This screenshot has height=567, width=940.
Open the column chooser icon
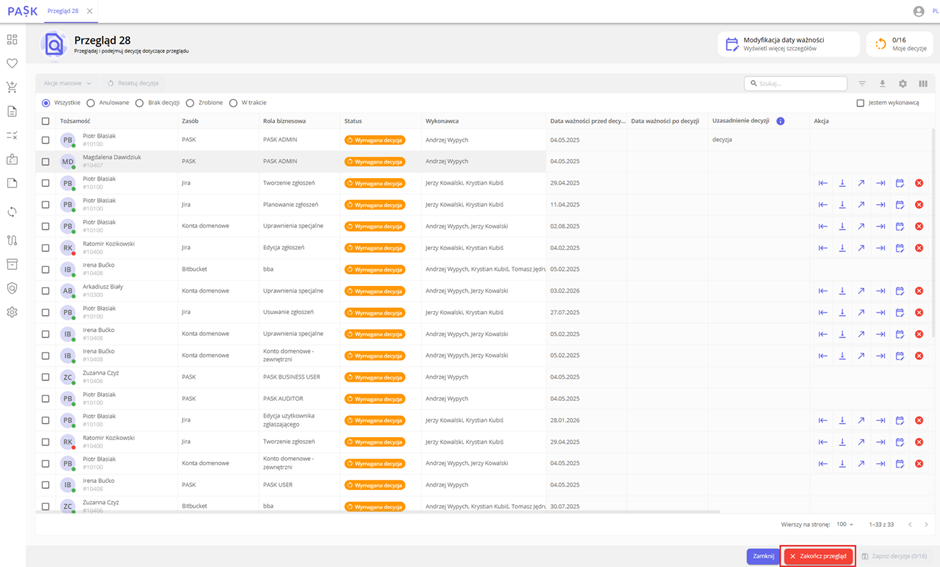[923, 84]
